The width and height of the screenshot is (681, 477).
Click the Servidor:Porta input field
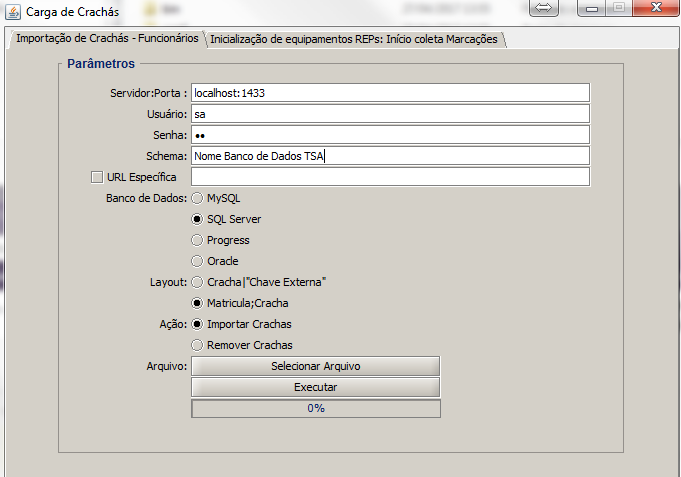[390, 93]
